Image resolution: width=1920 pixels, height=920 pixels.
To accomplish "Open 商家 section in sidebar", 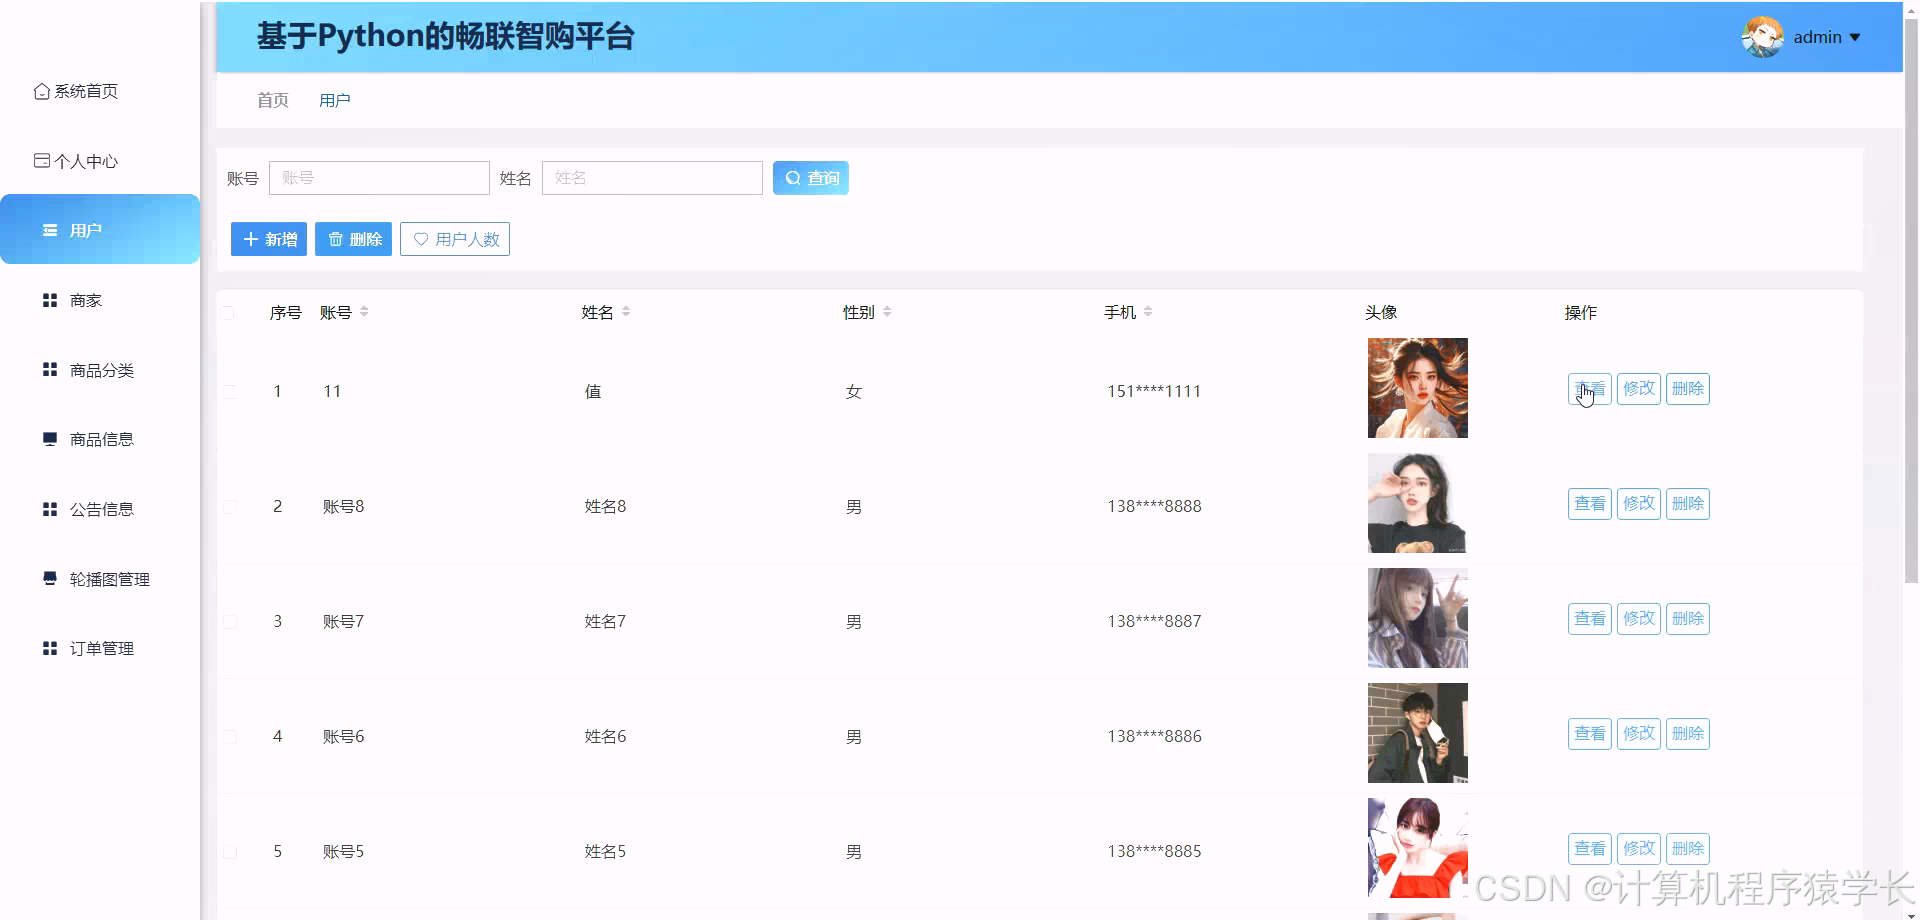I will pos(86,300).
